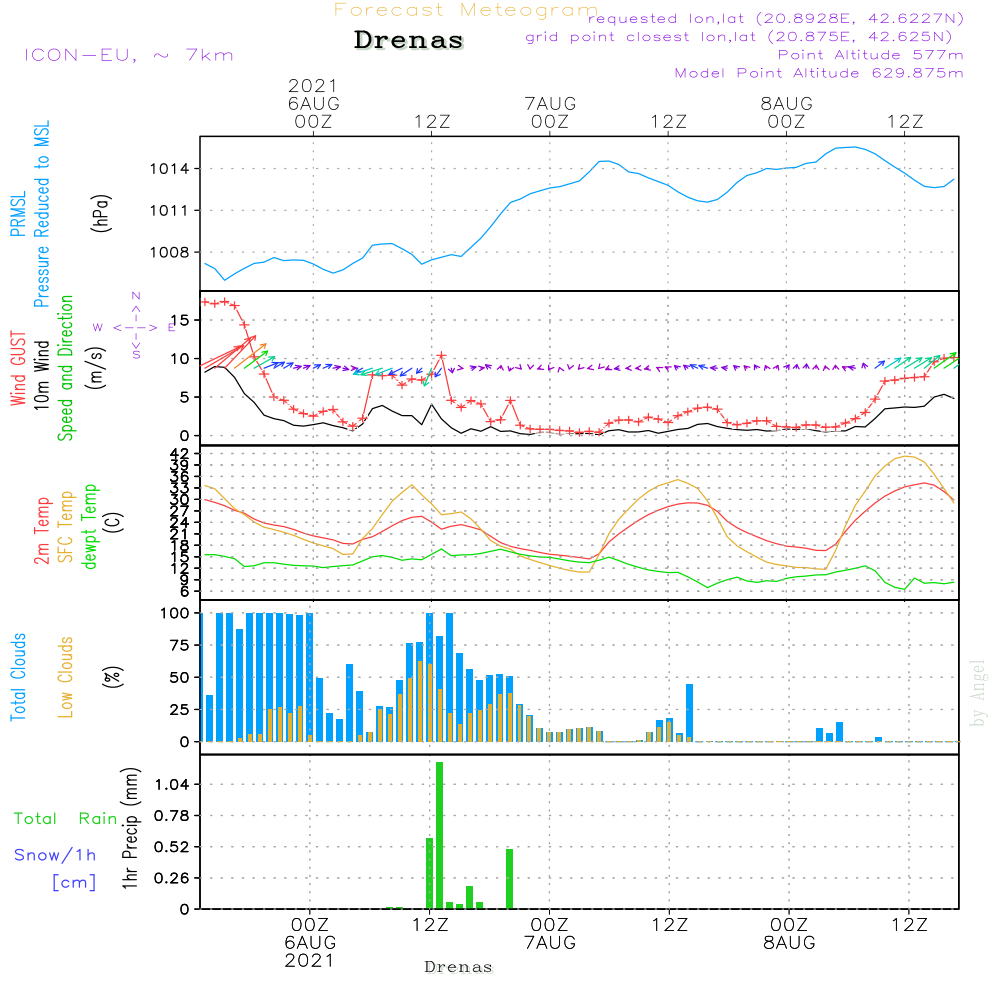1000x1000 pixels.
Task: Select 'Pressure Reduced to MSL' axis title
Action: click(x=41, y=214)
